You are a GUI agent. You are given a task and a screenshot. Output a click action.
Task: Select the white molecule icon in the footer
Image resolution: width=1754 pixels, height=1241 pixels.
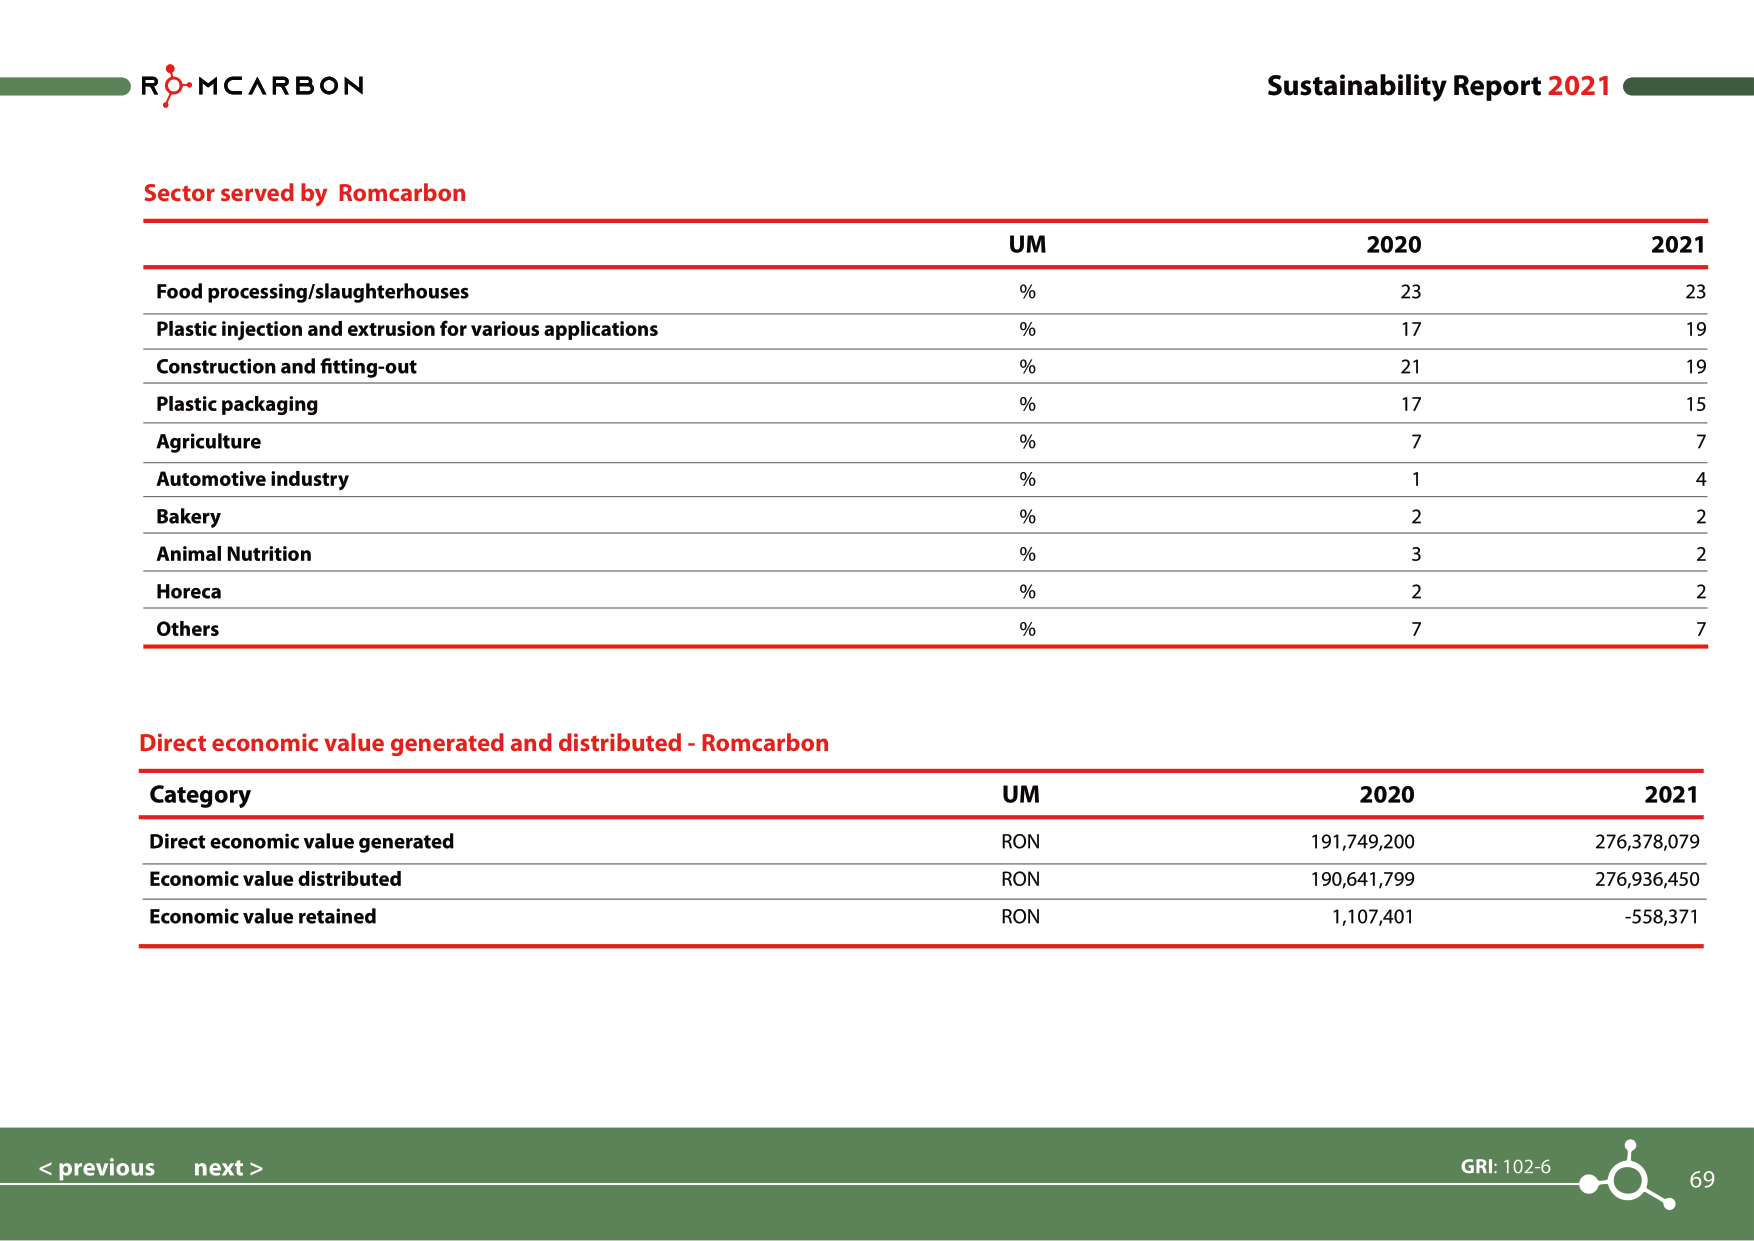tap(1631, 1179)
